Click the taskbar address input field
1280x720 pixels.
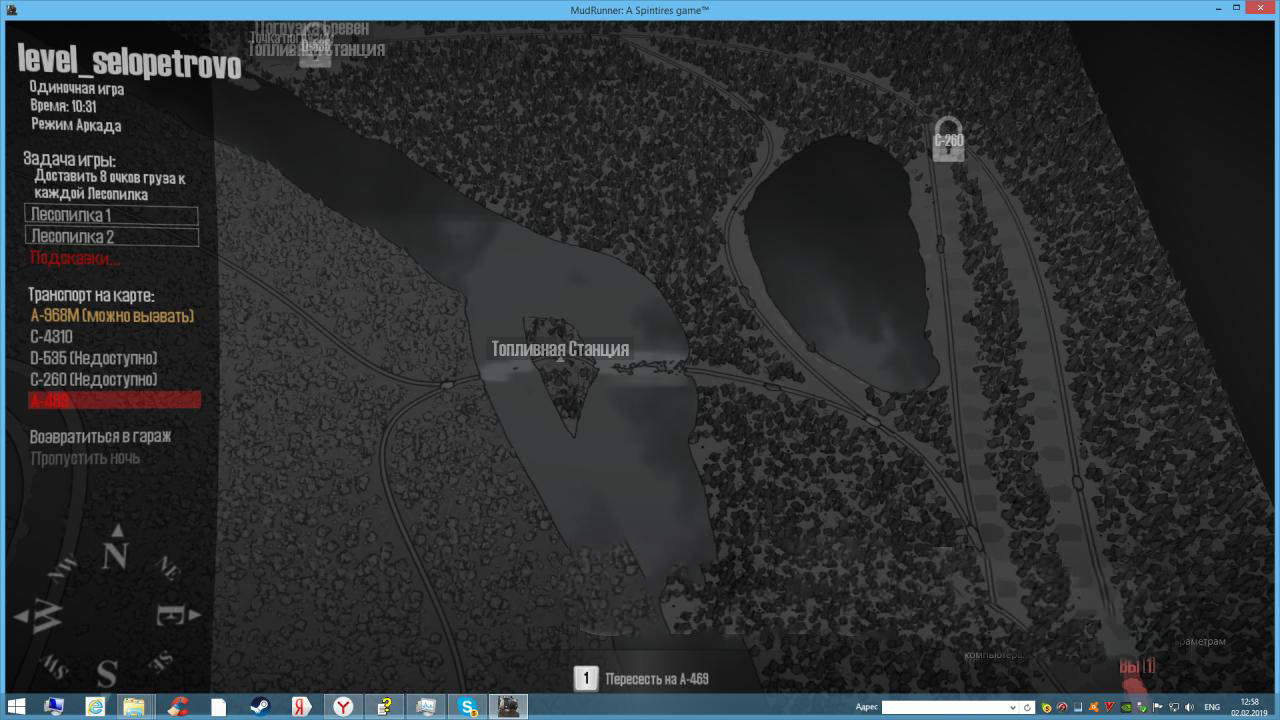coord(942,707)
